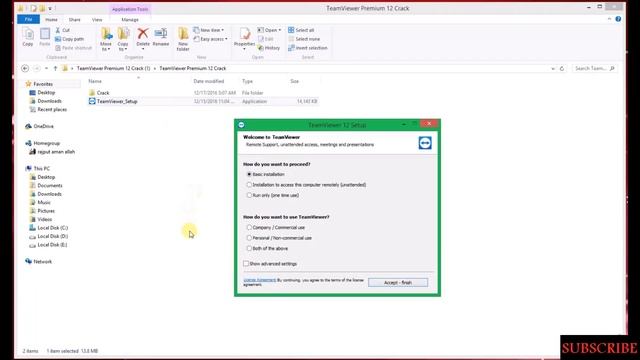Click Invert selection in the ribbon
The height and width of the screenshot is (360, 640).
tap(308, 48)
